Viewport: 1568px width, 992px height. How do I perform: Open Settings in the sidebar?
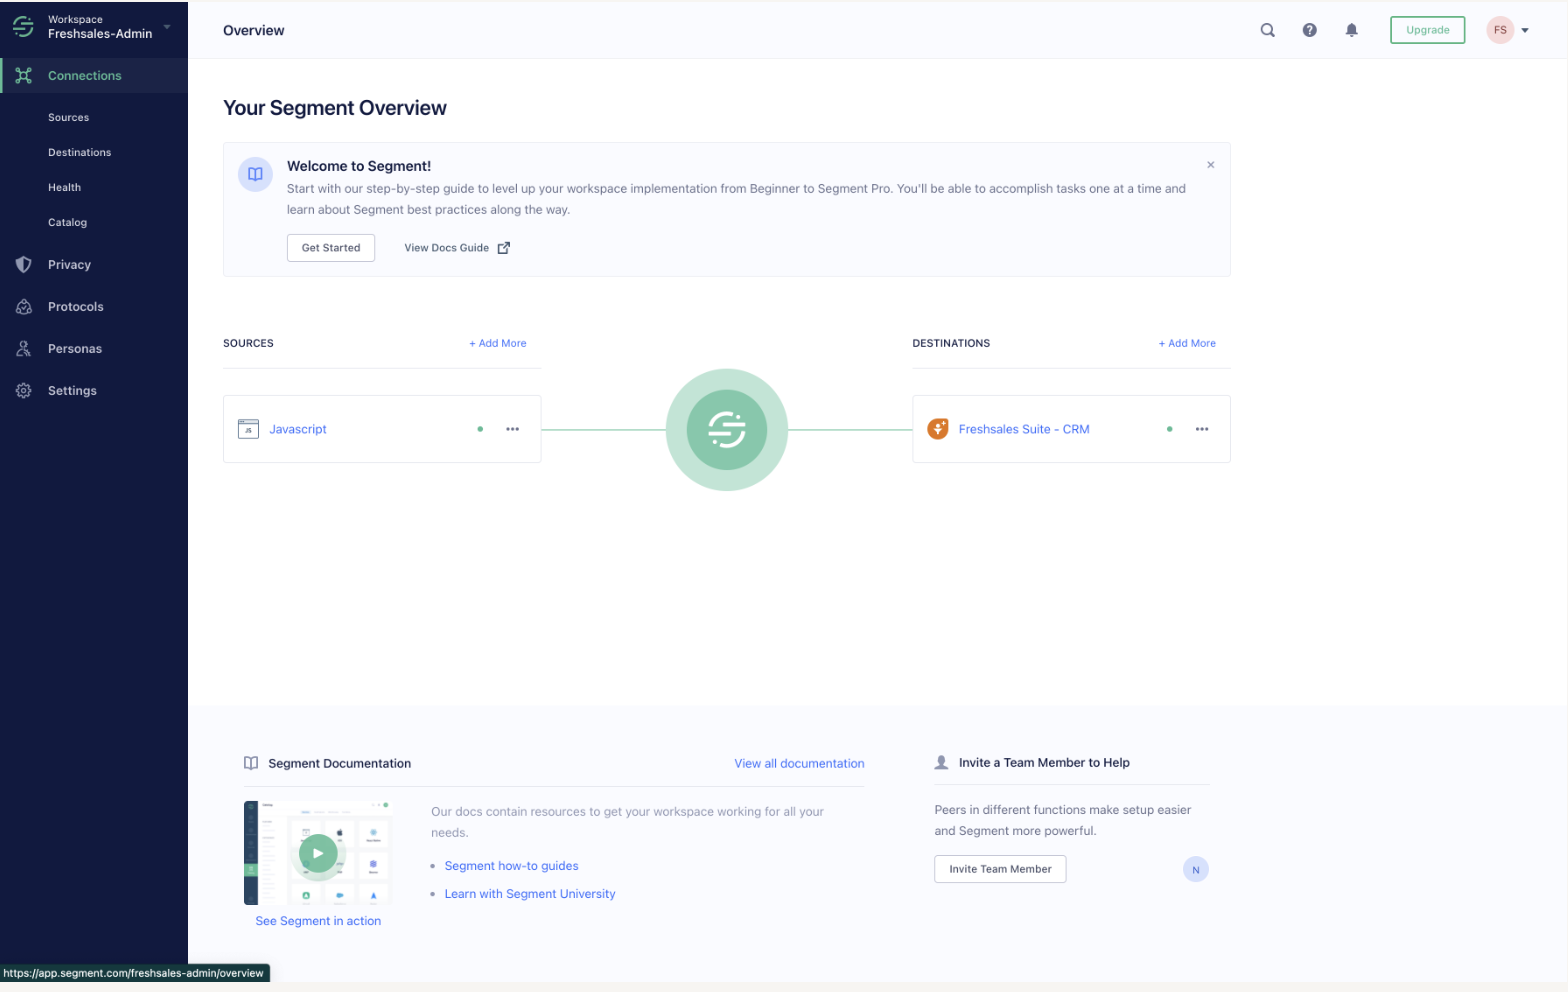[x=72, y=391]
